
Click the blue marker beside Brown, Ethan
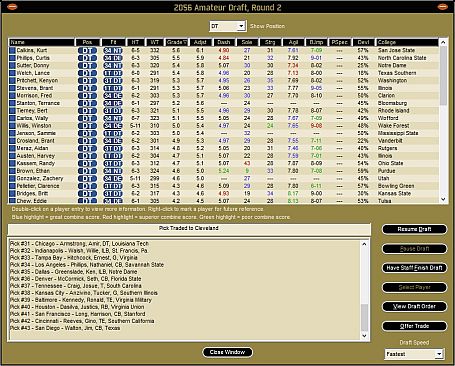coord(12,171)
